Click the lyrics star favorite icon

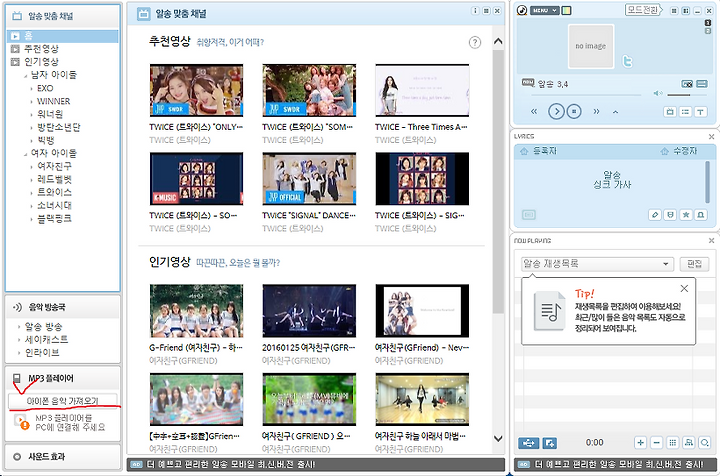686,214
